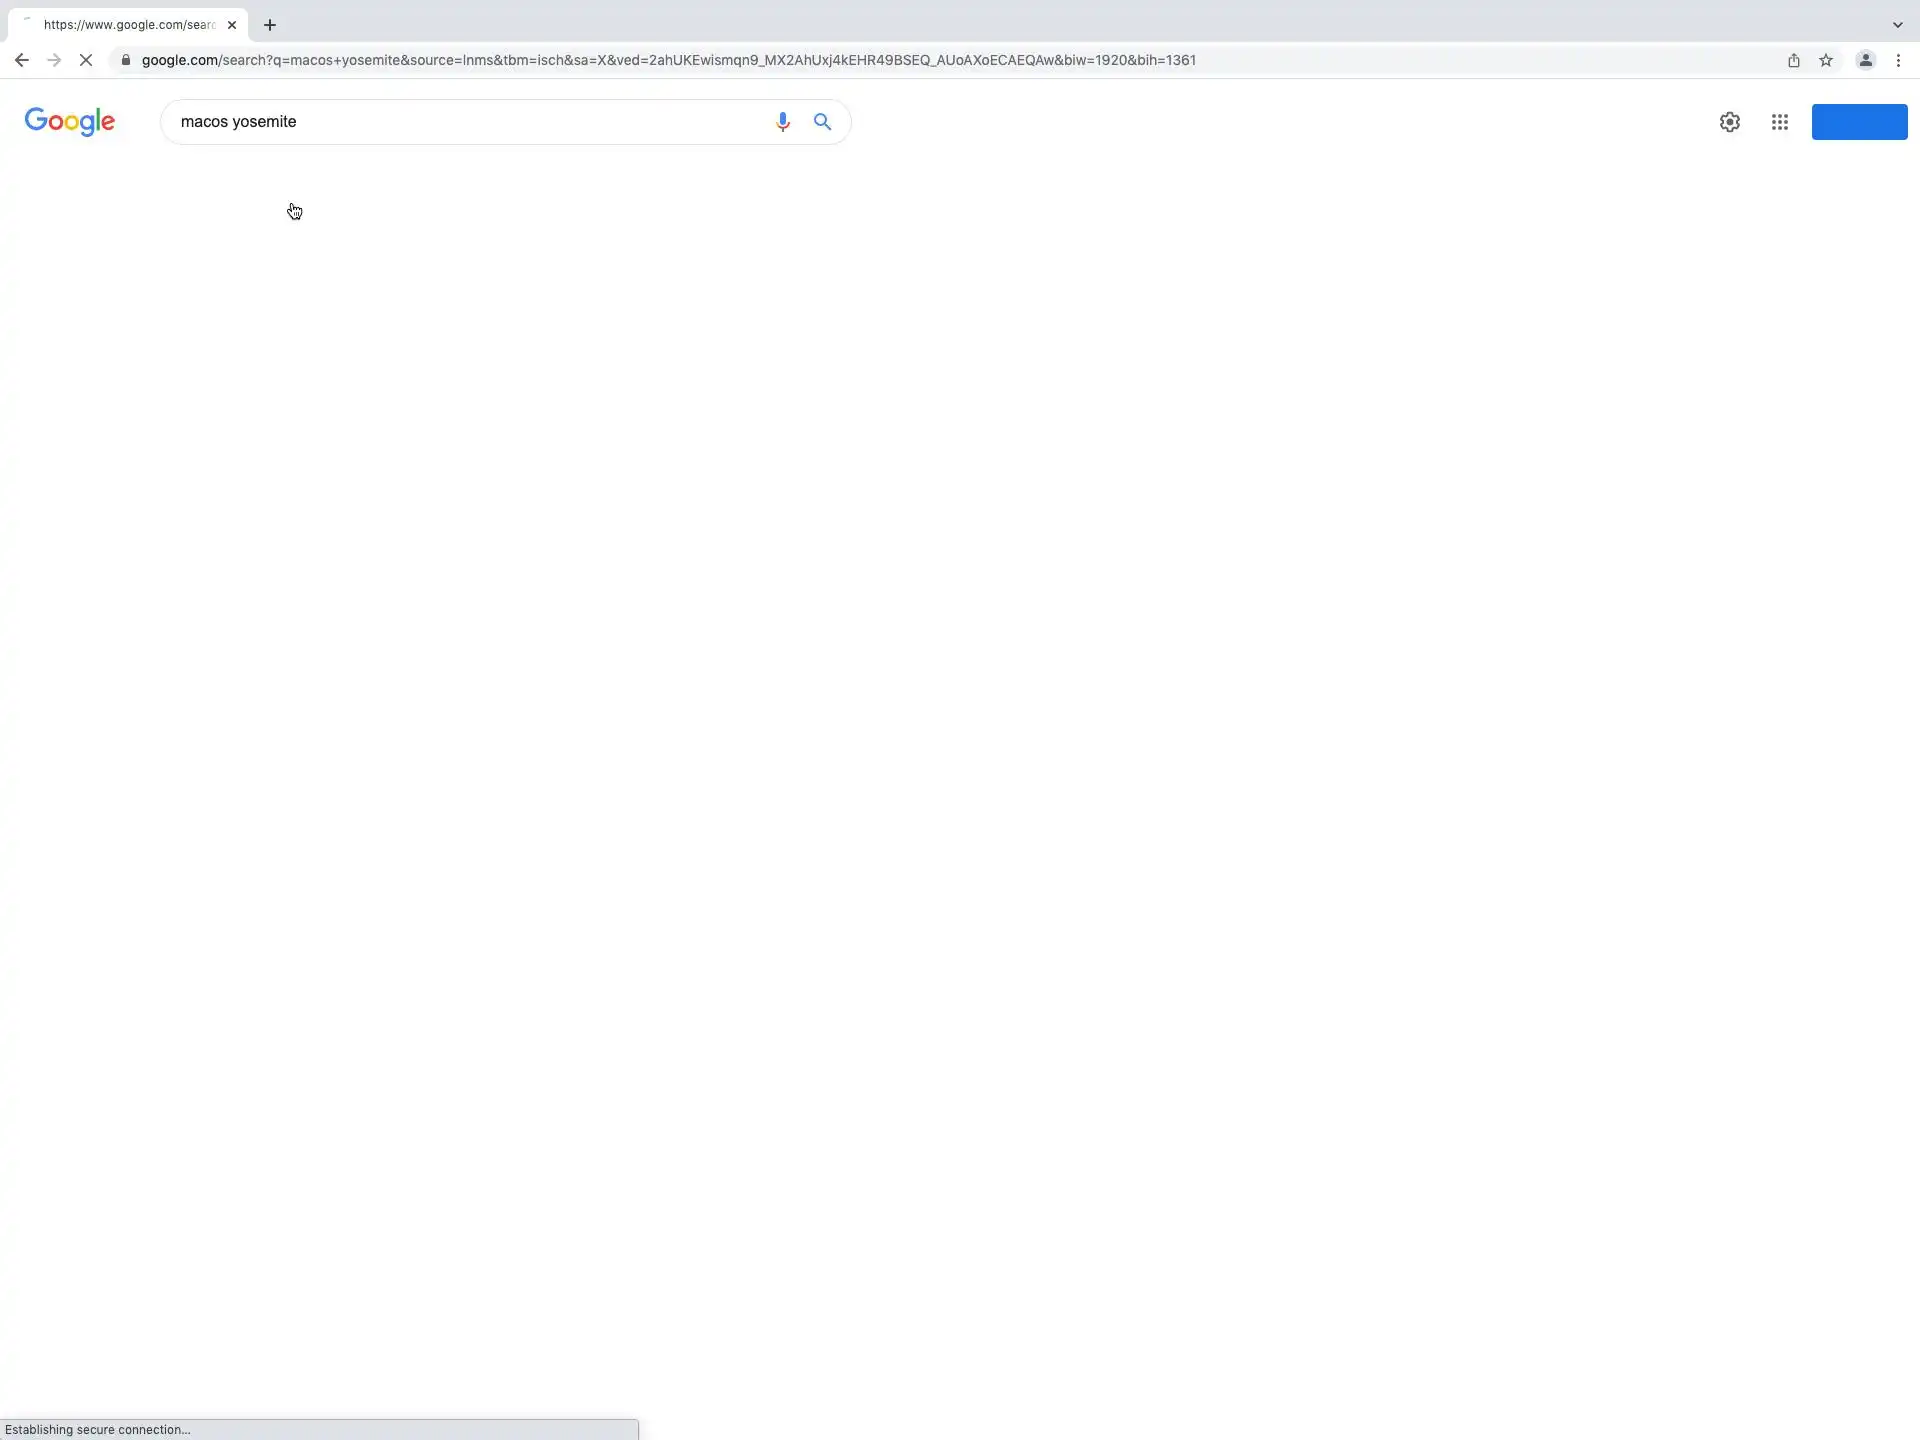Go to Google home via logo

click(70, 122)
